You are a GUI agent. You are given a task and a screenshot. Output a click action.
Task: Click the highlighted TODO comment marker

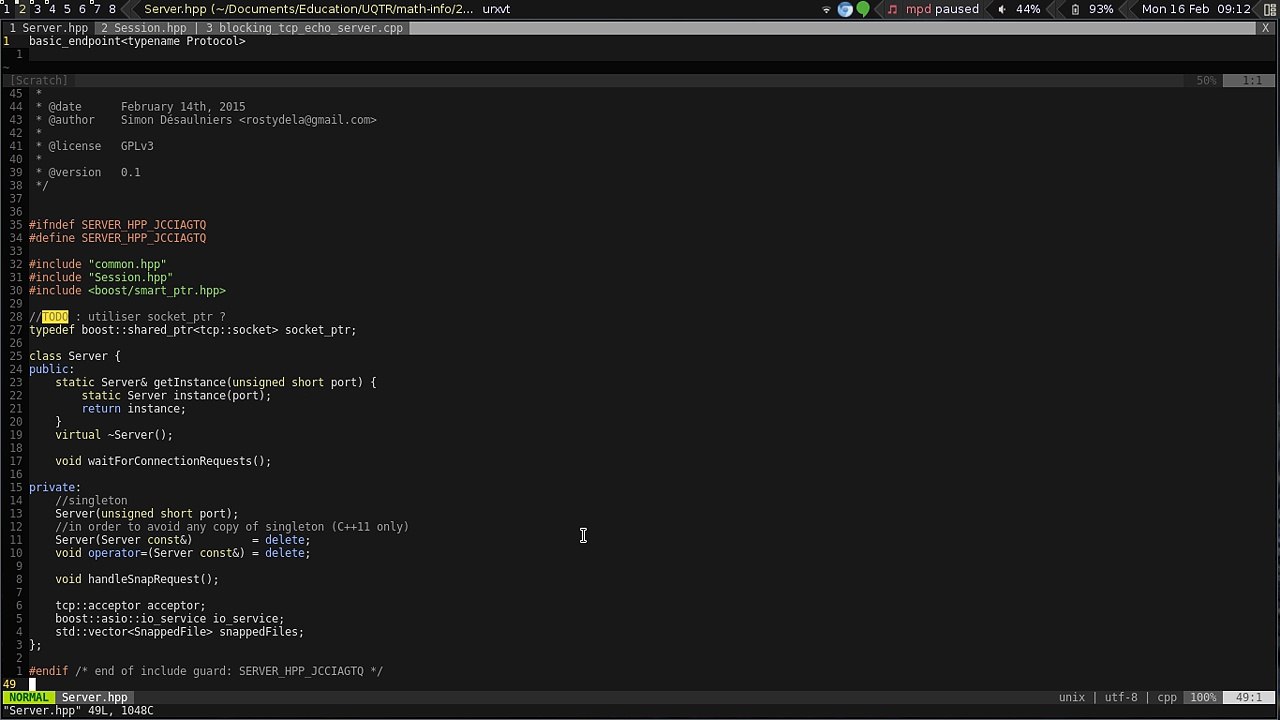[x=55, y=317]
